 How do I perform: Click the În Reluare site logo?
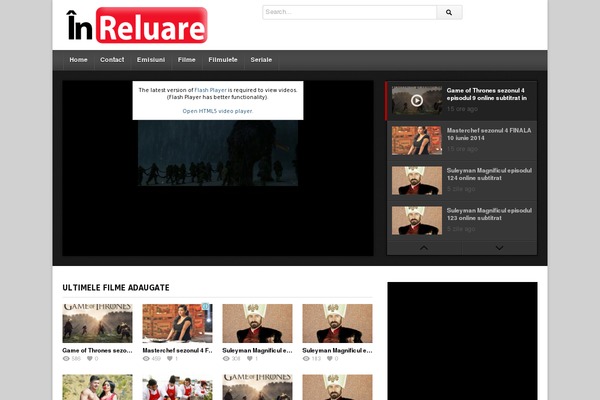[x=137, y=25]
